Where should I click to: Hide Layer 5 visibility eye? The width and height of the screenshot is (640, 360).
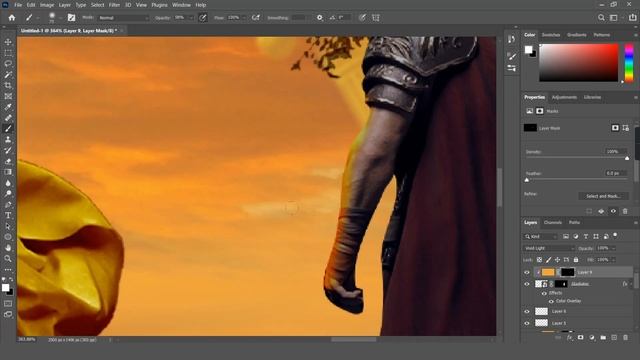(x=527, y=323)
